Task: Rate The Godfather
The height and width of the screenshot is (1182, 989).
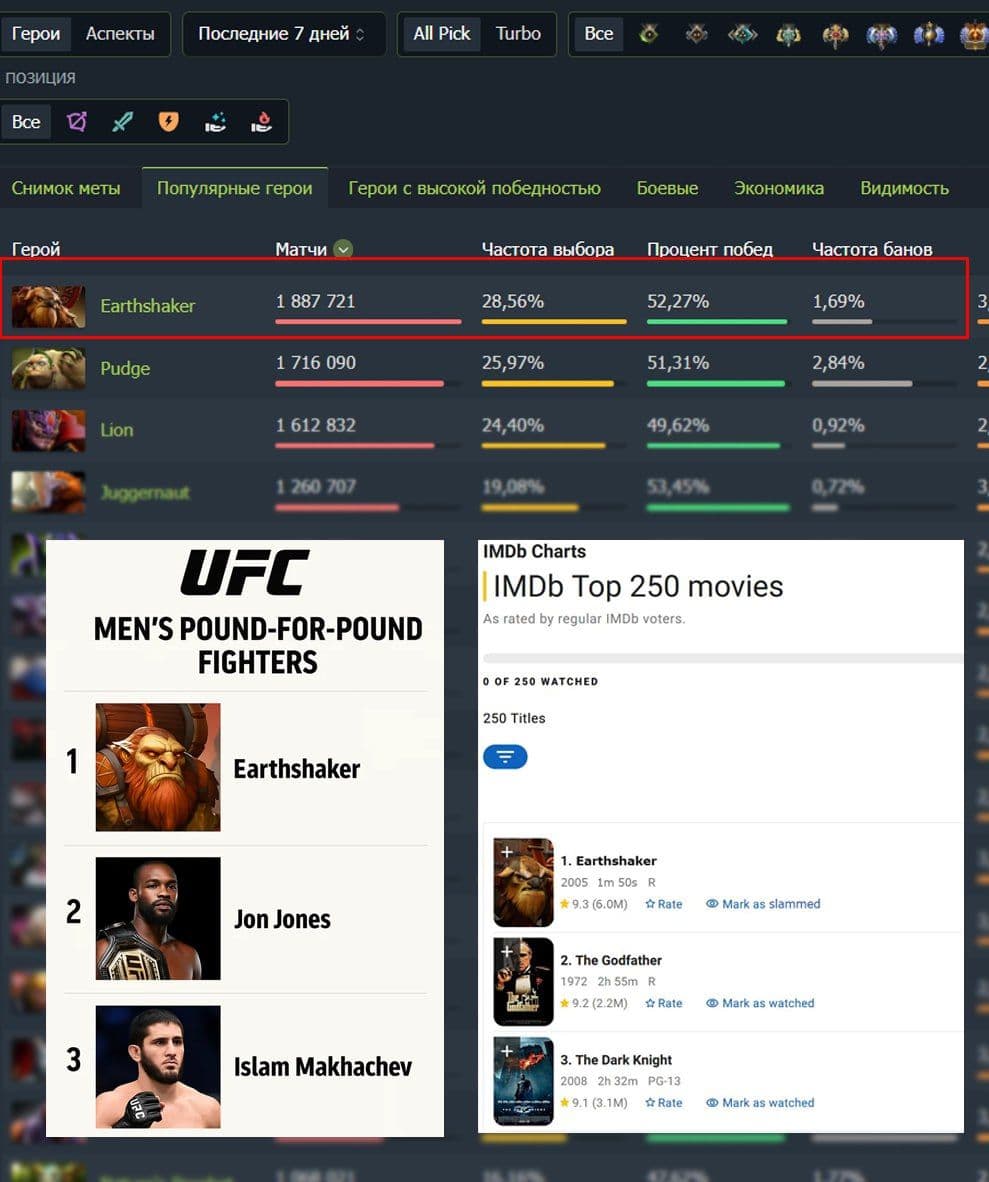Action: tap(664, 1003)
